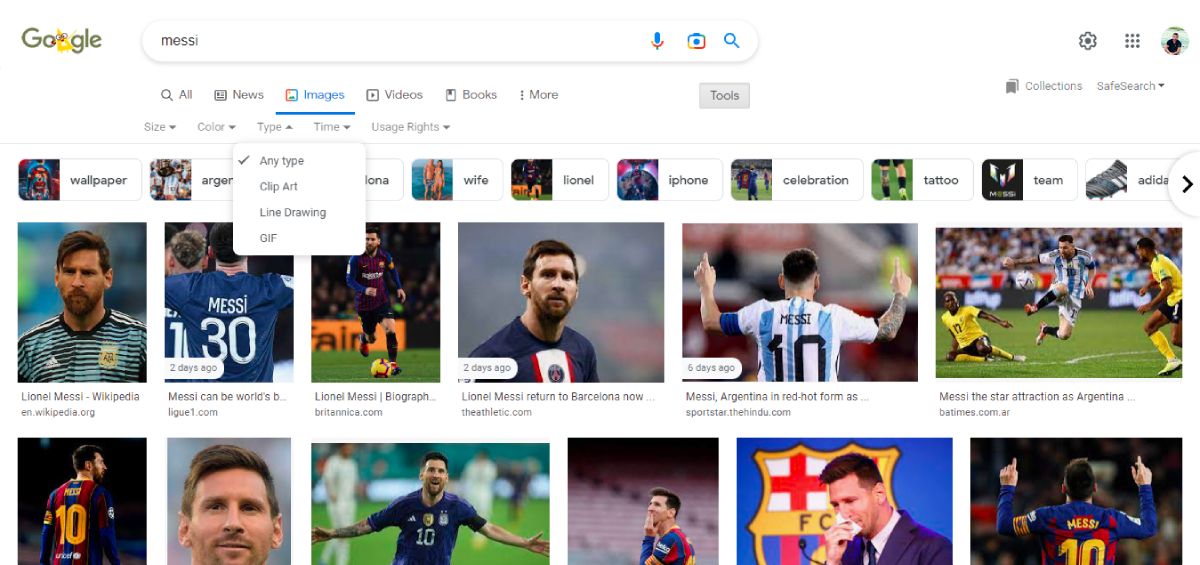Open the 'Lionel Messi | Biograph...' link
The width and height of the screenshot is (1200, 565).
pyautogui.click(x=376, y=397)
